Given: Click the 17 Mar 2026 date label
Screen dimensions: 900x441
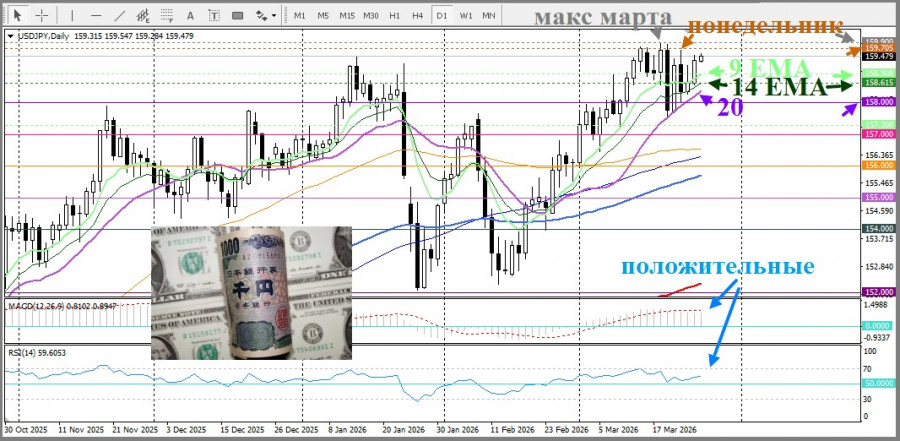Looking at the screenshot, I should [x=674, y=430].
